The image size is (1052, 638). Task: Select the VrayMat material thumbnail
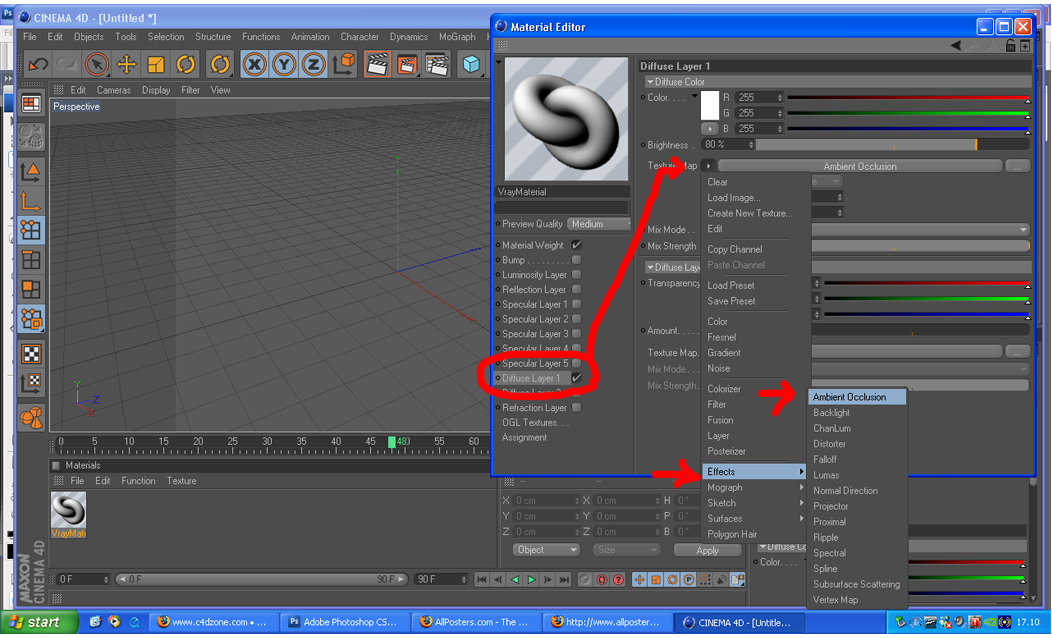pyautogui.click(x=68, y=515)
